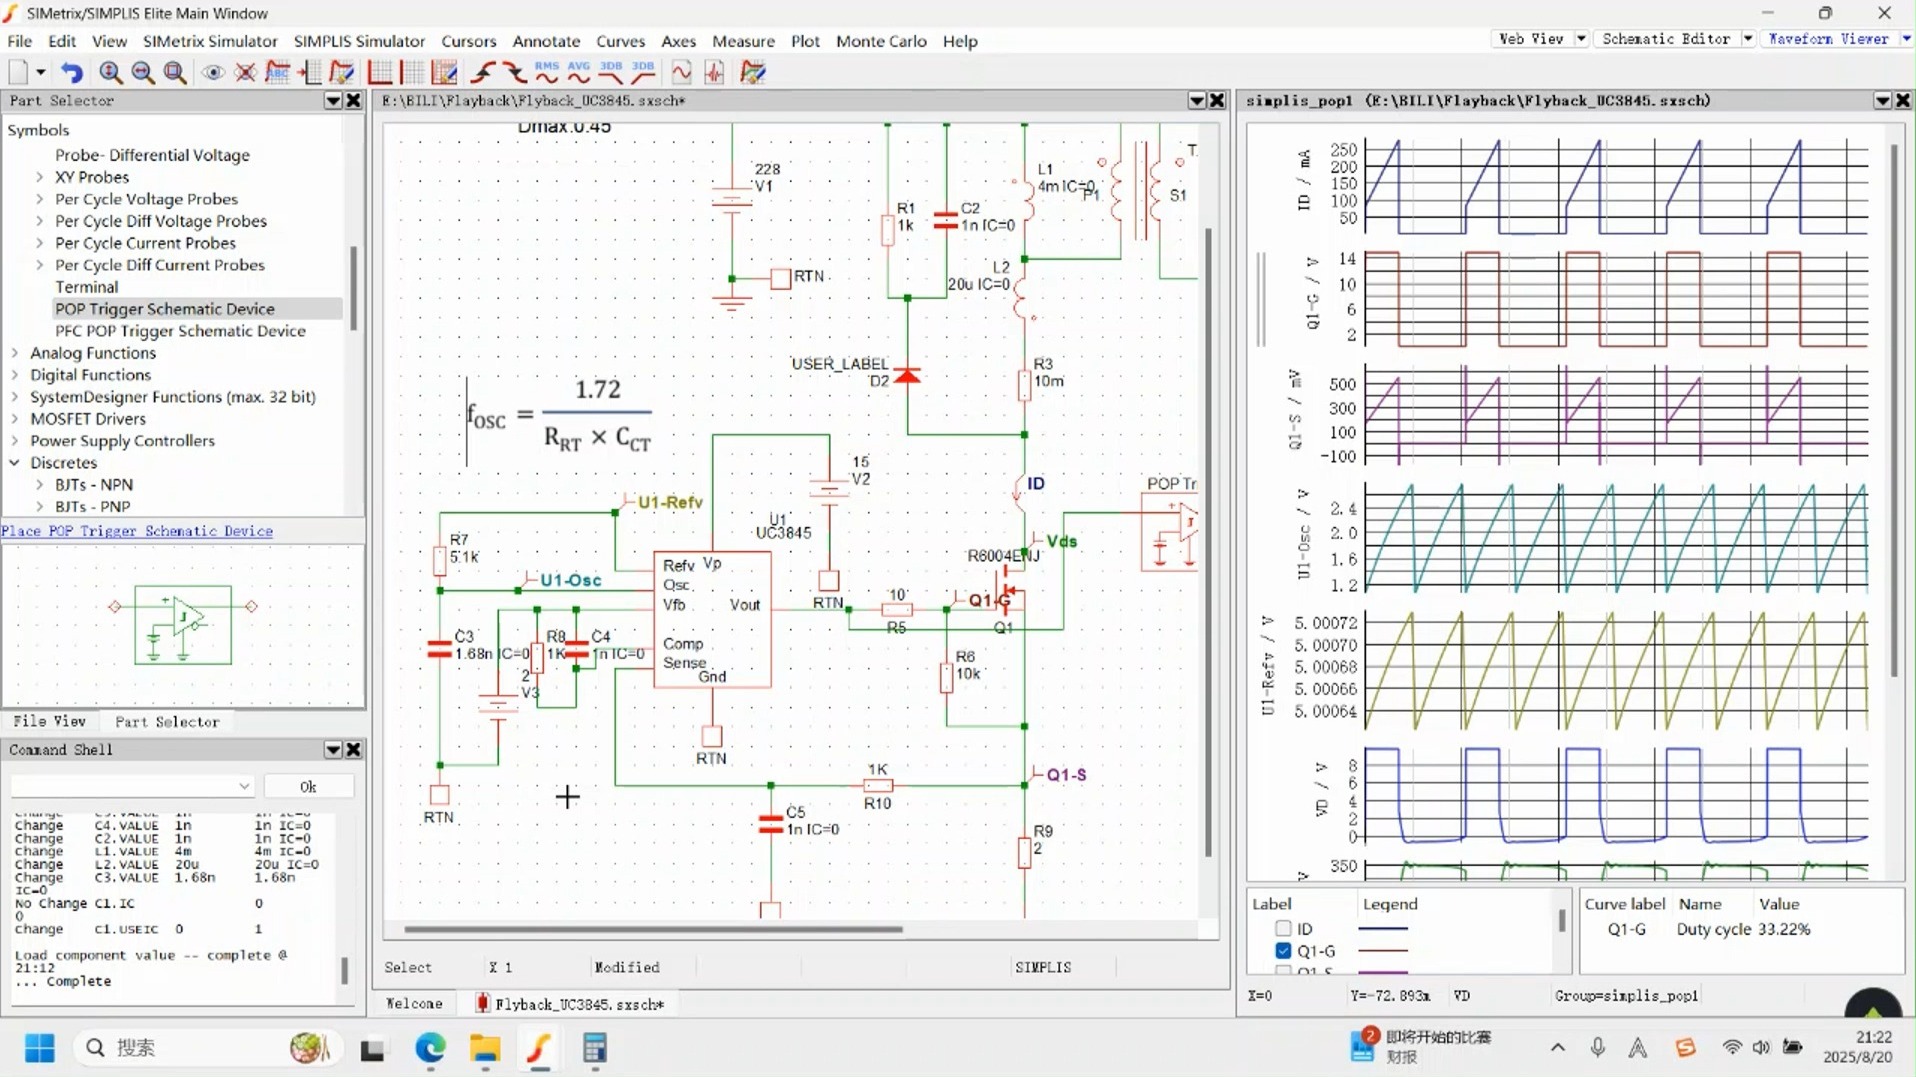Viewport: 1916px width, 1077px height.
Task: Switch to the File View tab
Action: [49, 721]
